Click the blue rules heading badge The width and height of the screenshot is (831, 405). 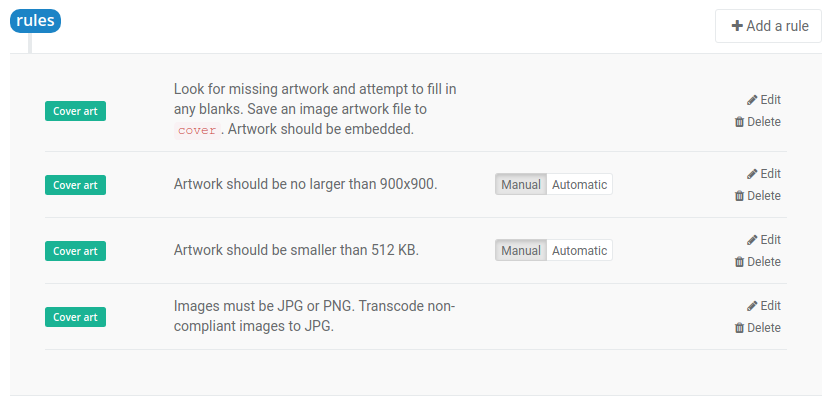point(36,21)
